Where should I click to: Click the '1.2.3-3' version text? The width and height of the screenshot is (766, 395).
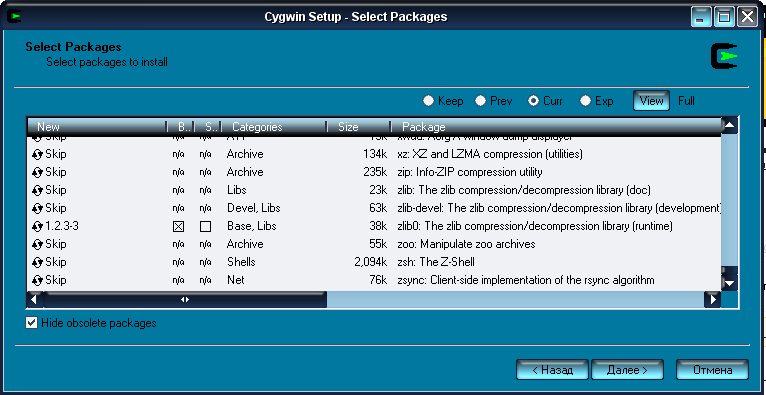click(x=62, y=227)
